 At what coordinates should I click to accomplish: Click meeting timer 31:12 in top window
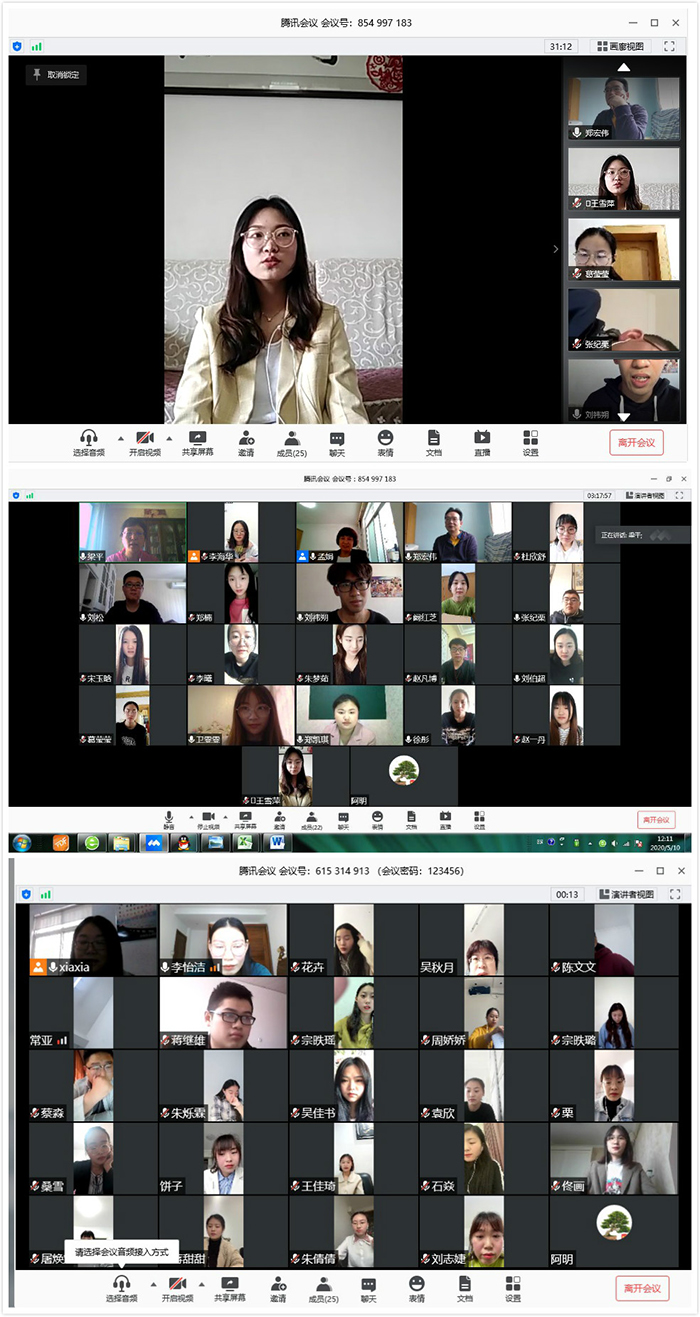pos(561,46)
